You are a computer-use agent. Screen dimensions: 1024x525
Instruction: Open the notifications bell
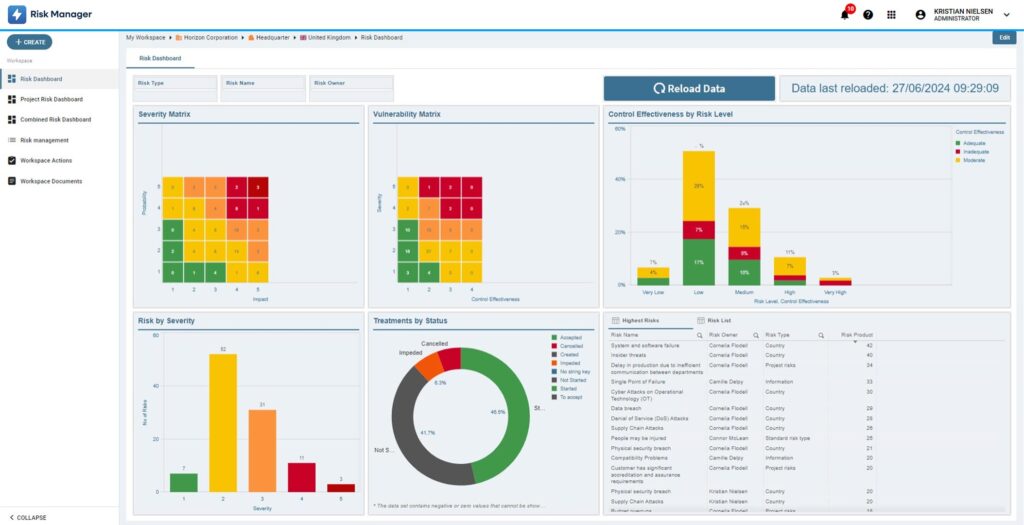click(x=845, y=15)
